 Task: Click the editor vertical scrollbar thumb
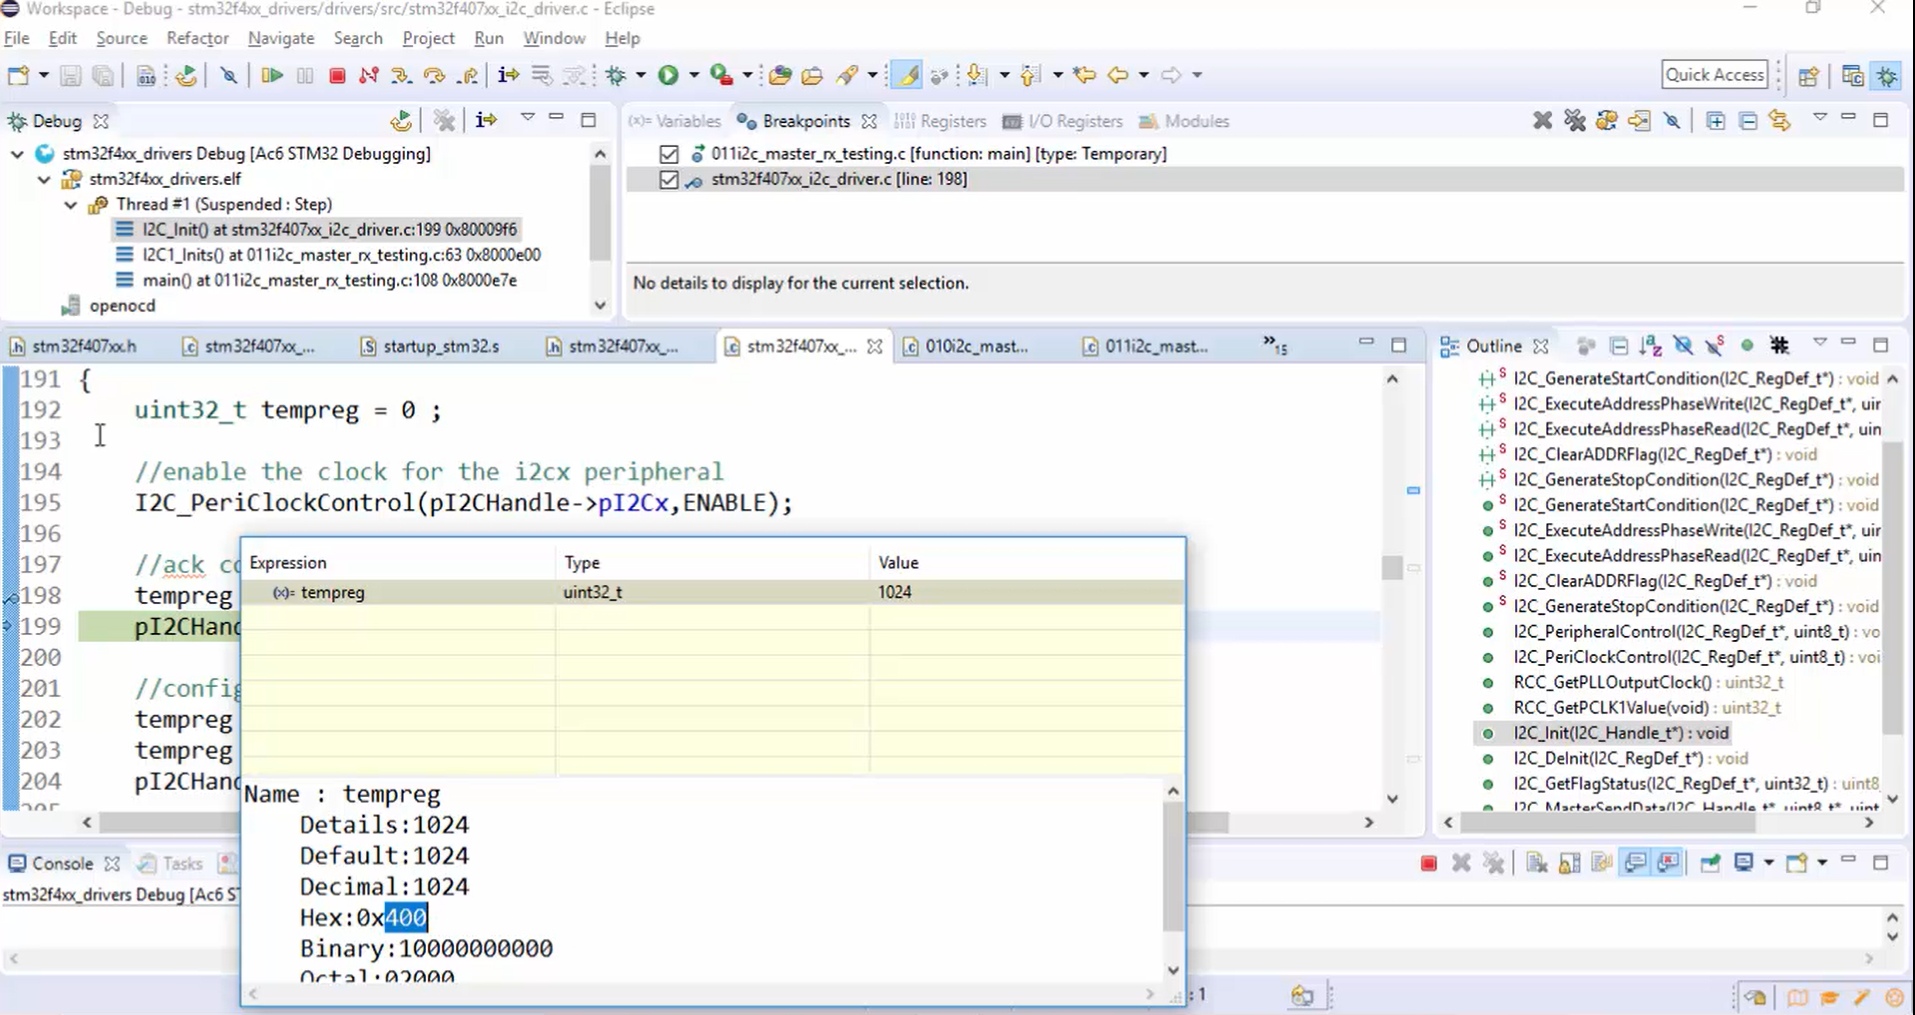click(x=1392, y=567)
